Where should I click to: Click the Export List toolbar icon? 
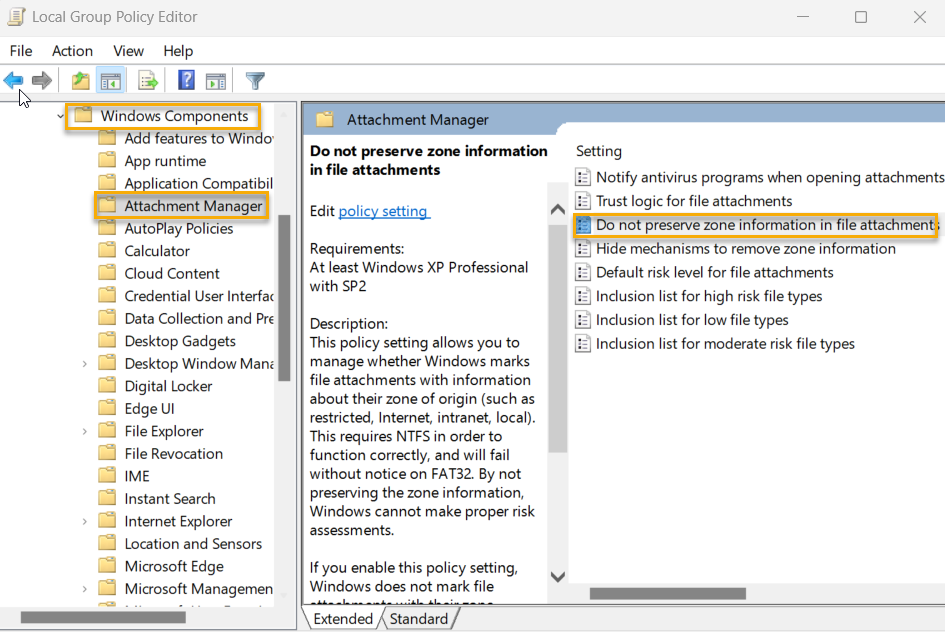click(146, 80)
